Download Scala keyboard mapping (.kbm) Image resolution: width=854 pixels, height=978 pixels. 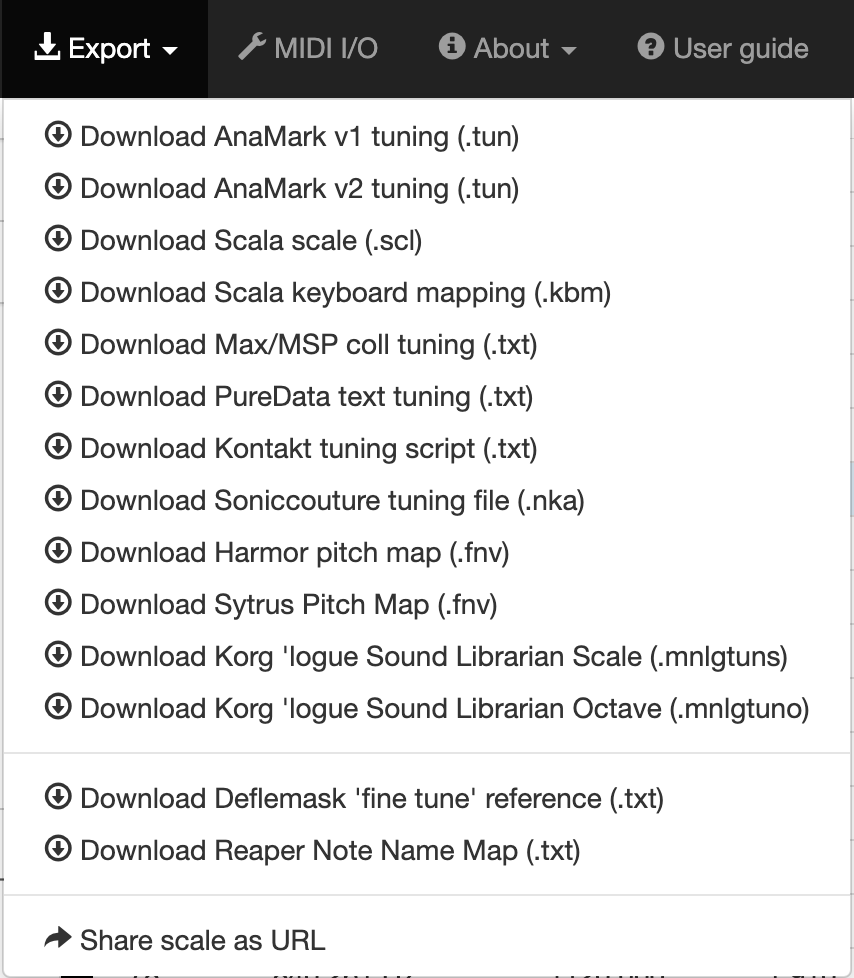[x=345, y=292]
